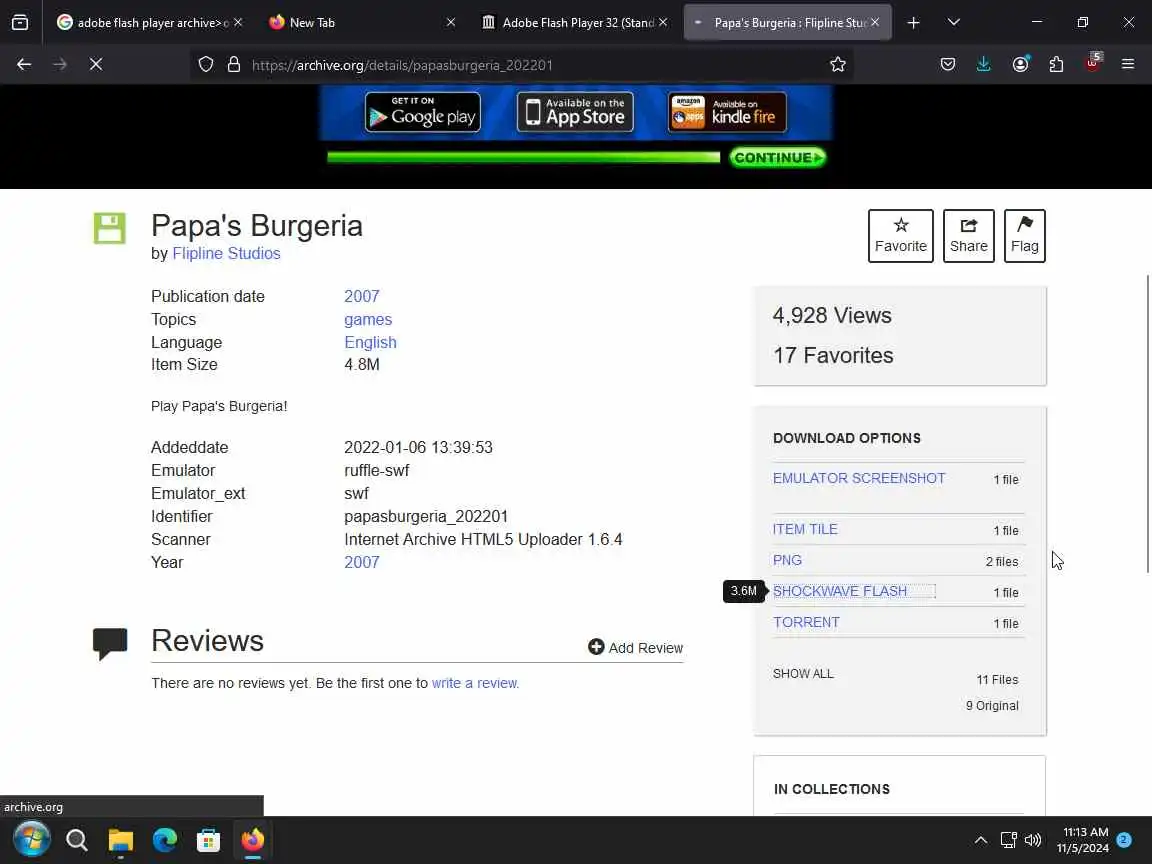Open clock showing 11:13 AM
This screenshot has width=1152, height=864.
pyautogui.click(x=1084, y=840)
